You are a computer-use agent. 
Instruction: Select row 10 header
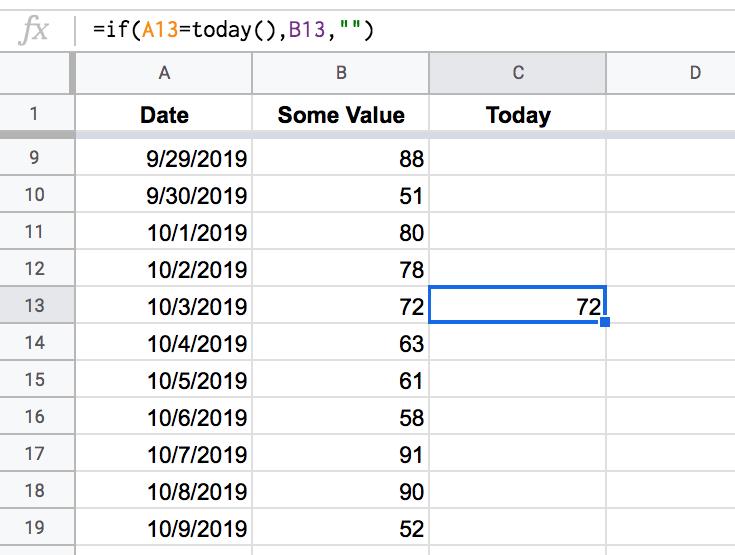pos(37,194)
